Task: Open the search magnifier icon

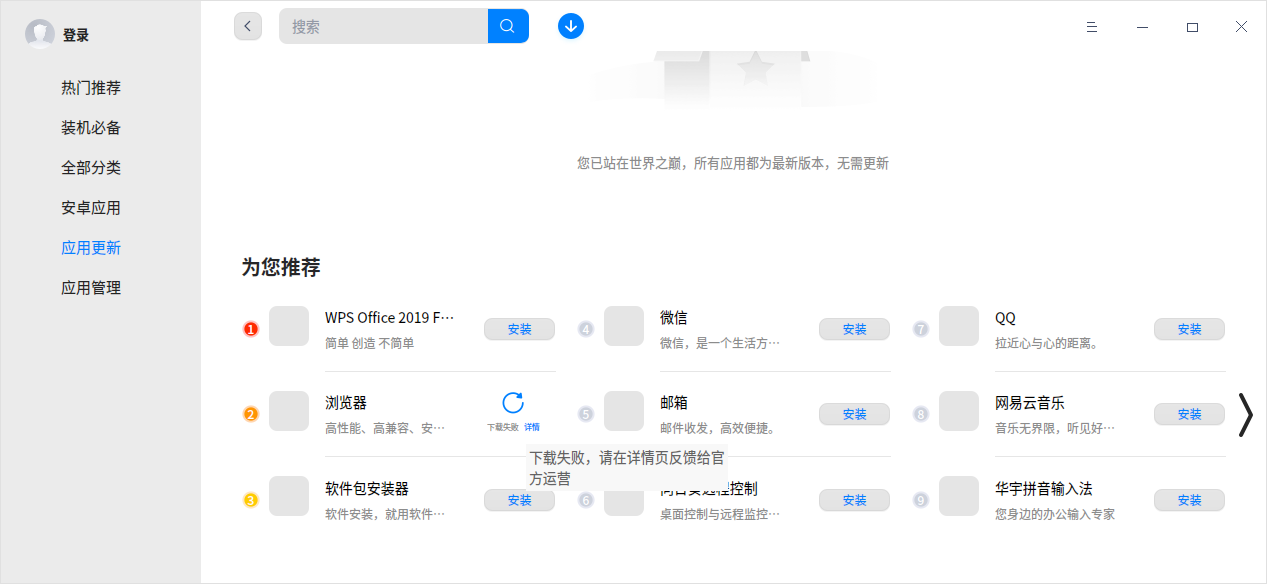Action: (508, 25)
